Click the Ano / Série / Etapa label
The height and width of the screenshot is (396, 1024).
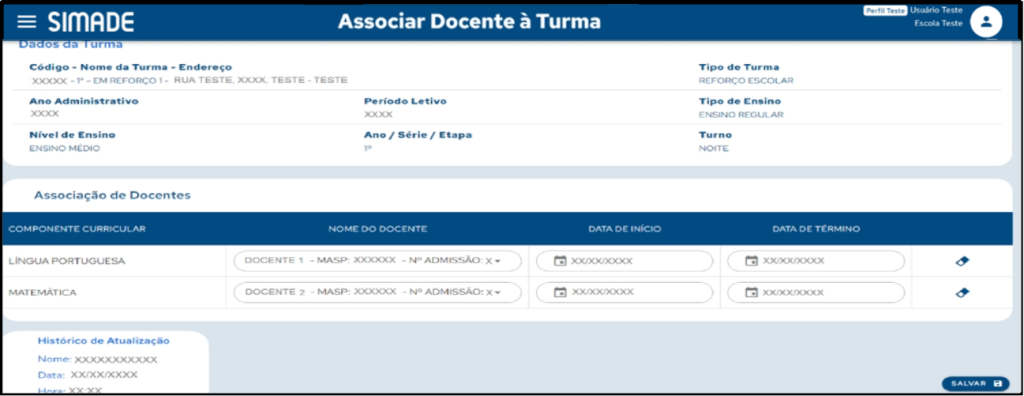pos(418,135)
